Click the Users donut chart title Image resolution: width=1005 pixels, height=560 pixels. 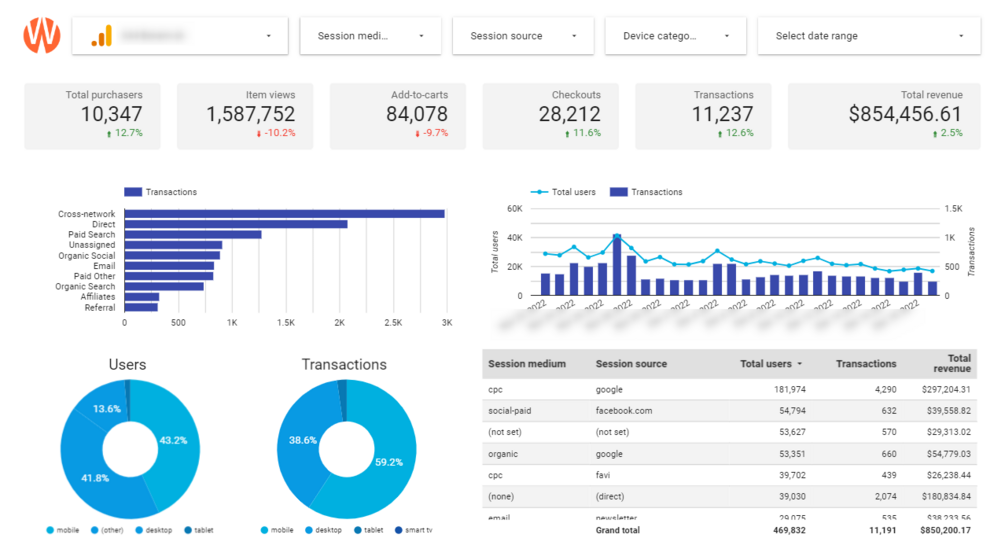tap(127, 365)
